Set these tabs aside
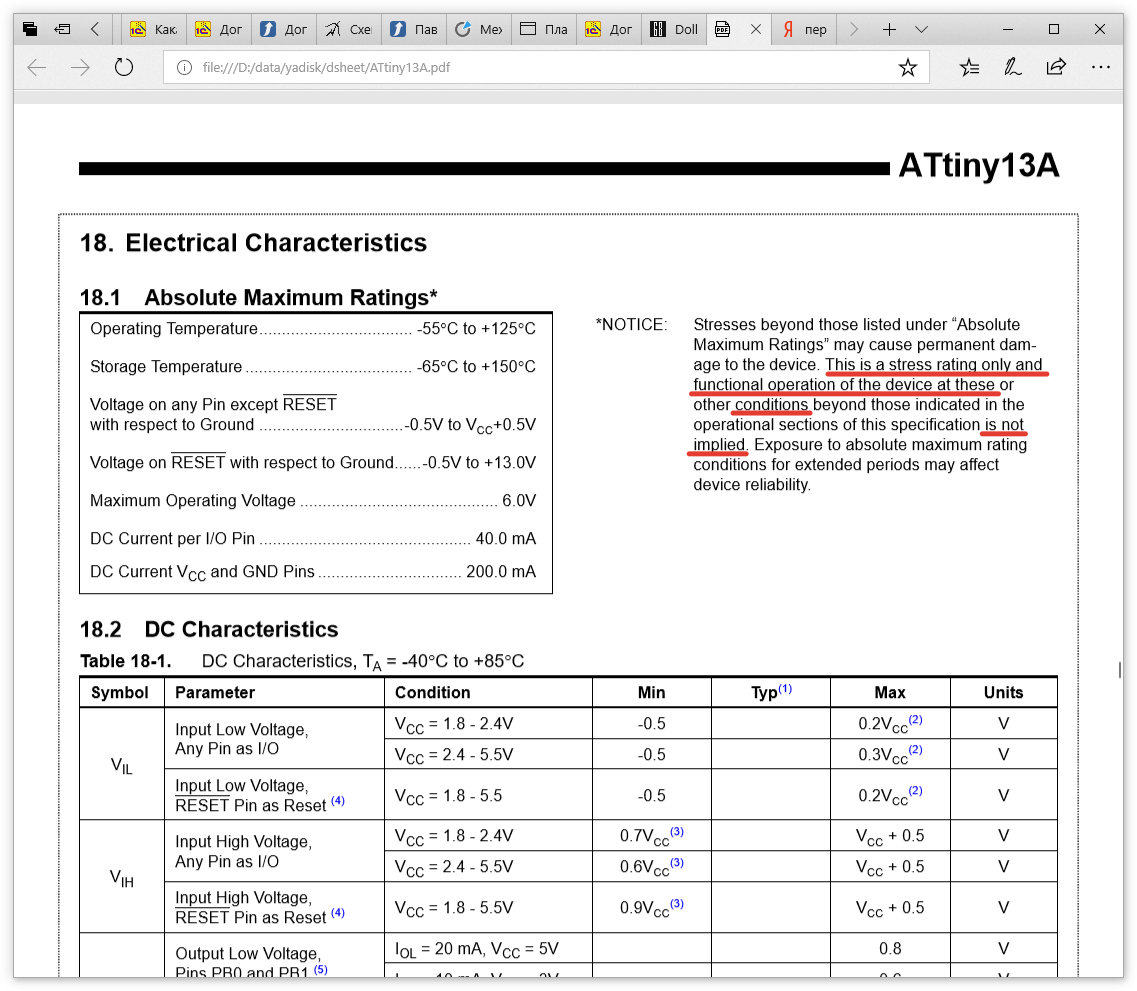The image size is (1137, 991). (x=62, y=29)
